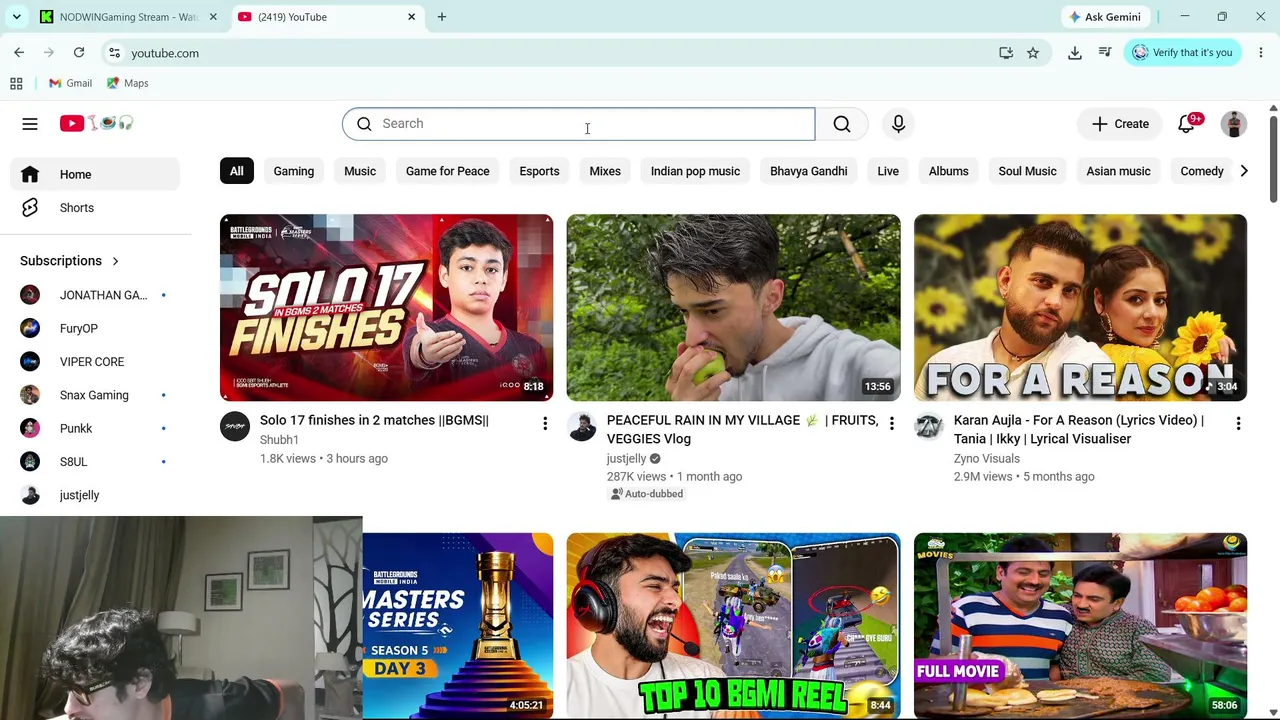Open the media control icon in toolbar
This screenshot has height=720, width=1280.
(x=1105, y=53)
